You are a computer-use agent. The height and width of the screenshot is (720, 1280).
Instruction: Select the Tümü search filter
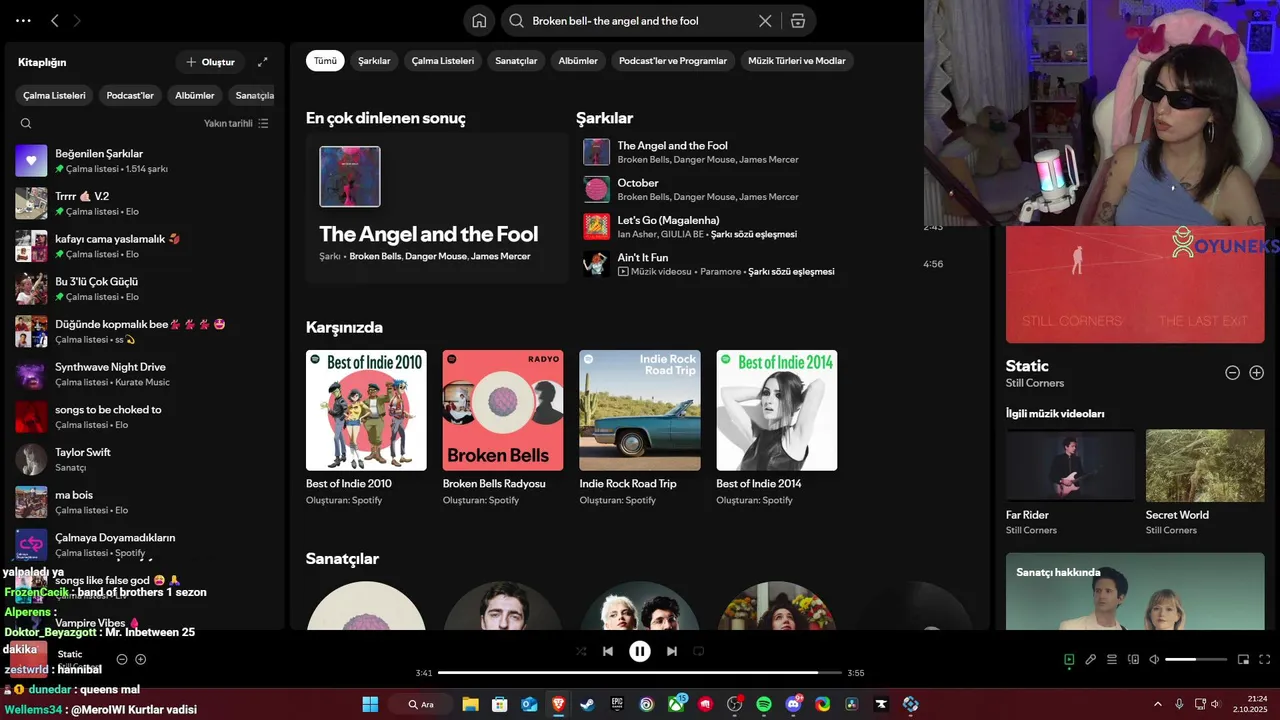[x=325, y=60]
